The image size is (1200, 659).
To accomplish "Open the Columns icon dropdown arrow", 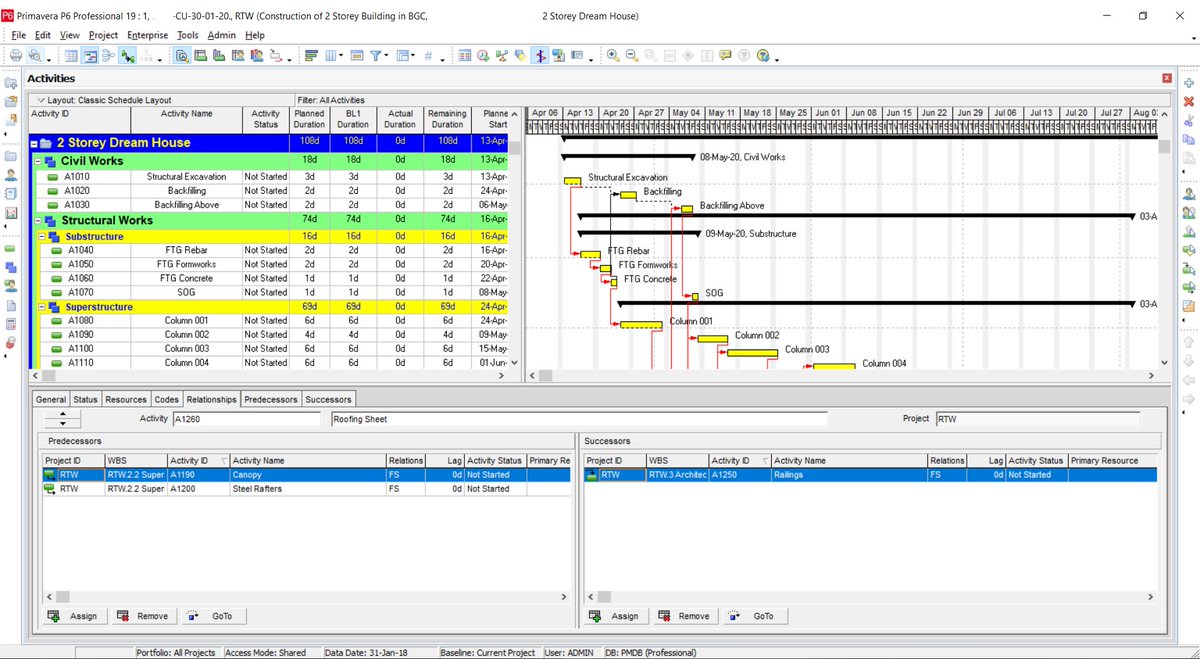I will click(341, 56).
